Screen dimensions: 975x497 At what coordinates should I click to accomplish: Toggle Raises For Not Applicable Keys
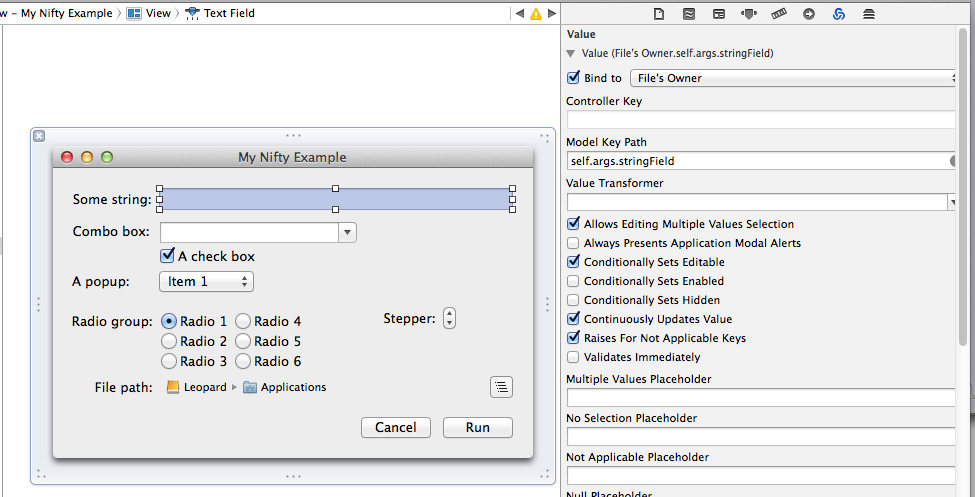[x=573, y=338]
